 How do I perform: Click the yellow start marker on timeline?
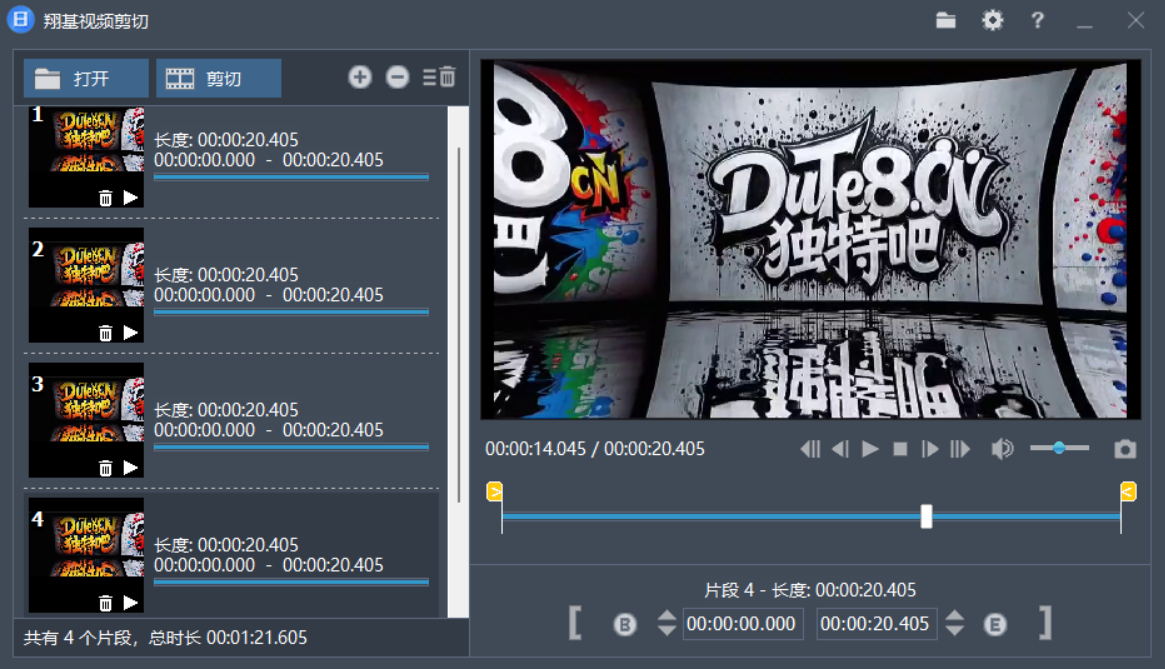coord(494,491)
